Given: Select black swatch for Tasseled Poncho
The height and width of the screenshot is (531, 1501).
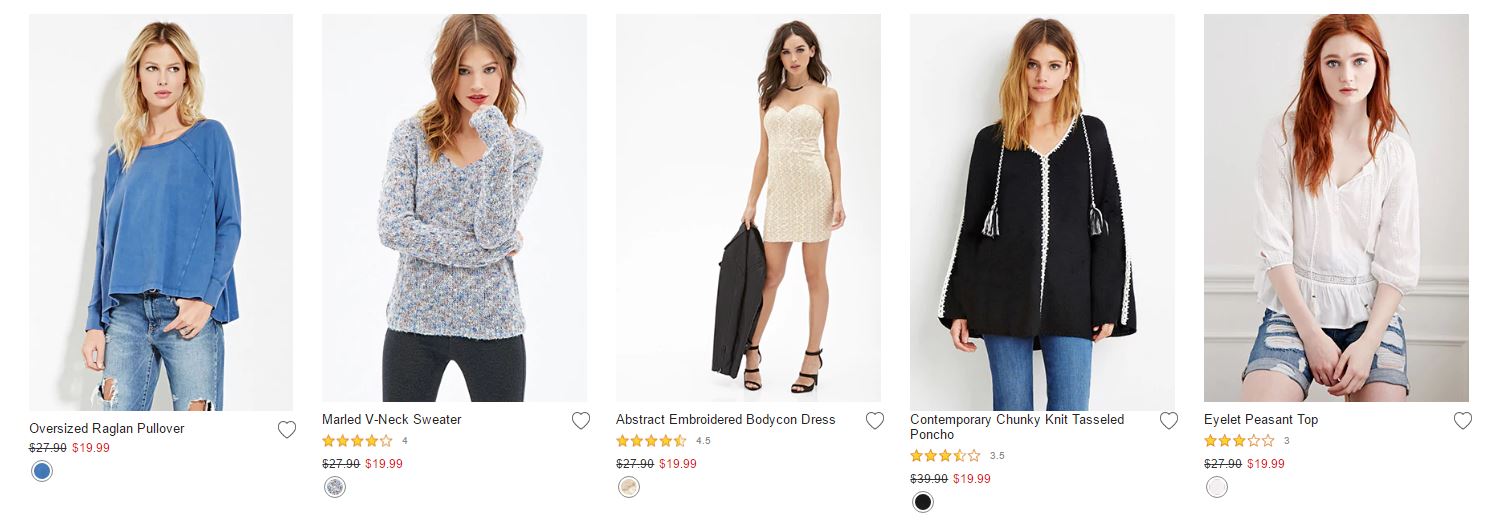Looking at the screenshot, I should (x=923, y=502).
